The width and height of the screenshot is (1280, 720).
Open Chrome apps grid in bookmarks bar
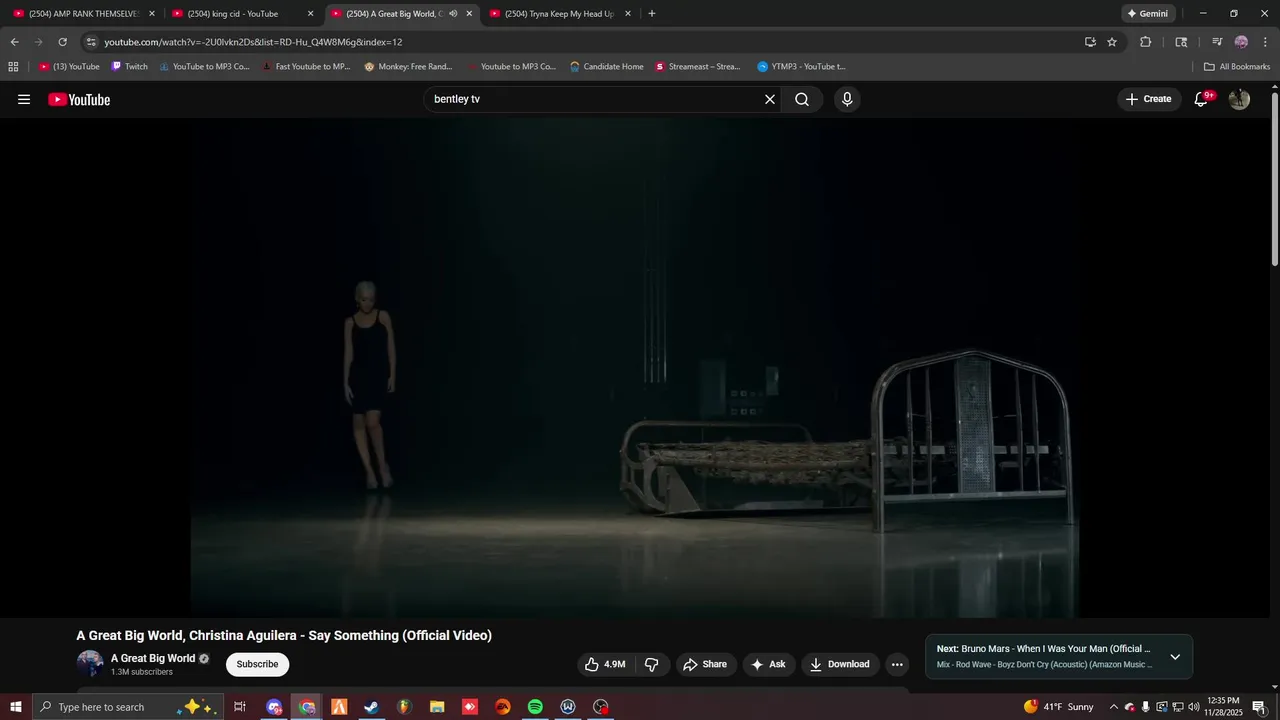coord(13,67)
